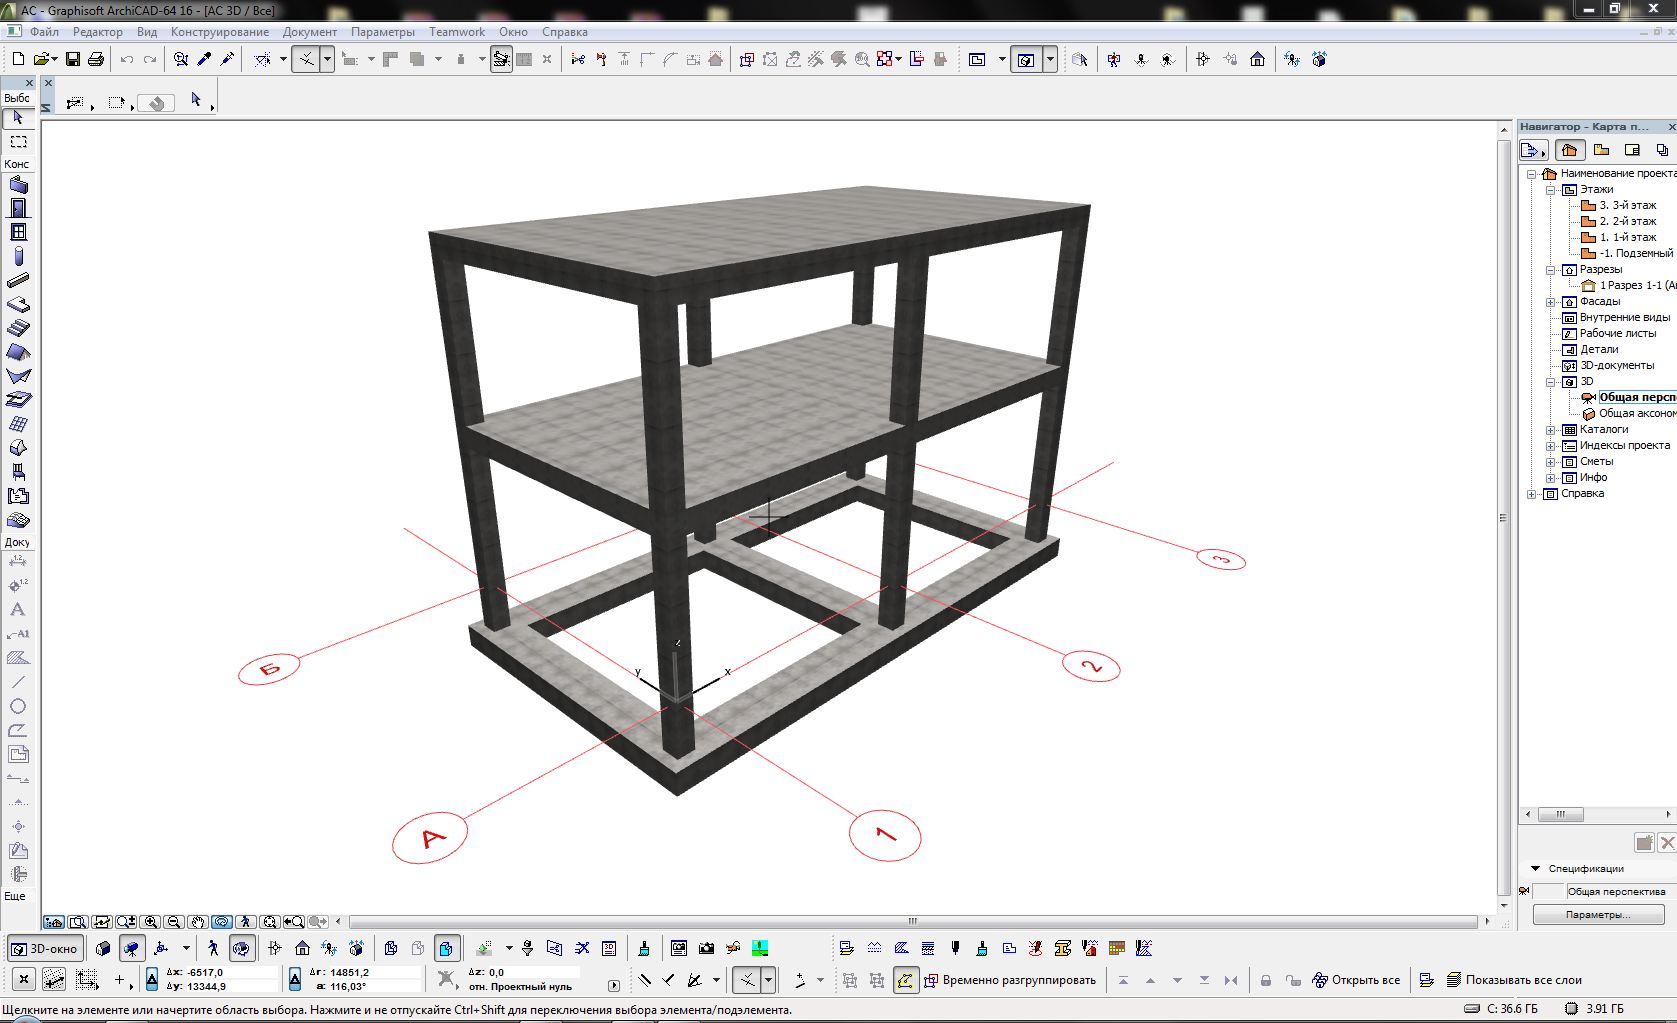Viewport: 1677px width, 1023px height.
Task: Click the zoom-in magnifier below the viewport
Action: (151, 922)
